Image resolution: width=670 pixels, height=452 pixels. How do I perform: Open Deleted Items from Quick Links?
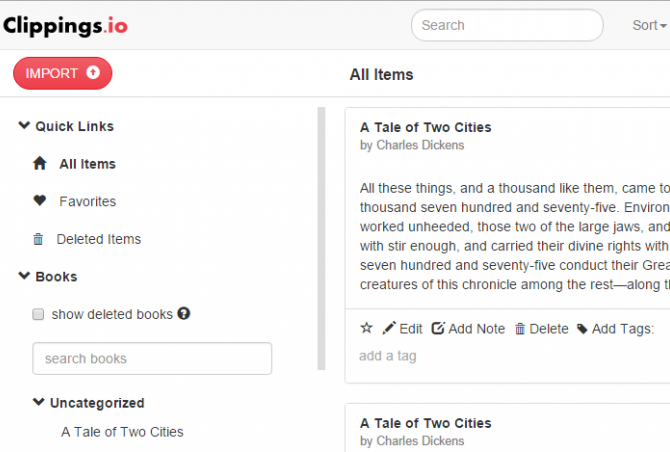pyautogui.click(x=99, y=239)
